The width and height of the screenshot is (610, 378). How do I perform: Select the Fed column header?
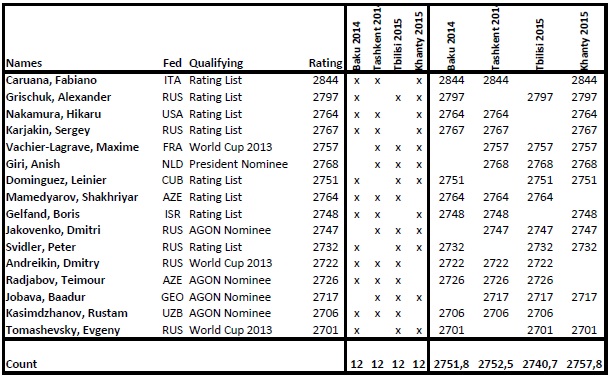[x=172, y=63]
